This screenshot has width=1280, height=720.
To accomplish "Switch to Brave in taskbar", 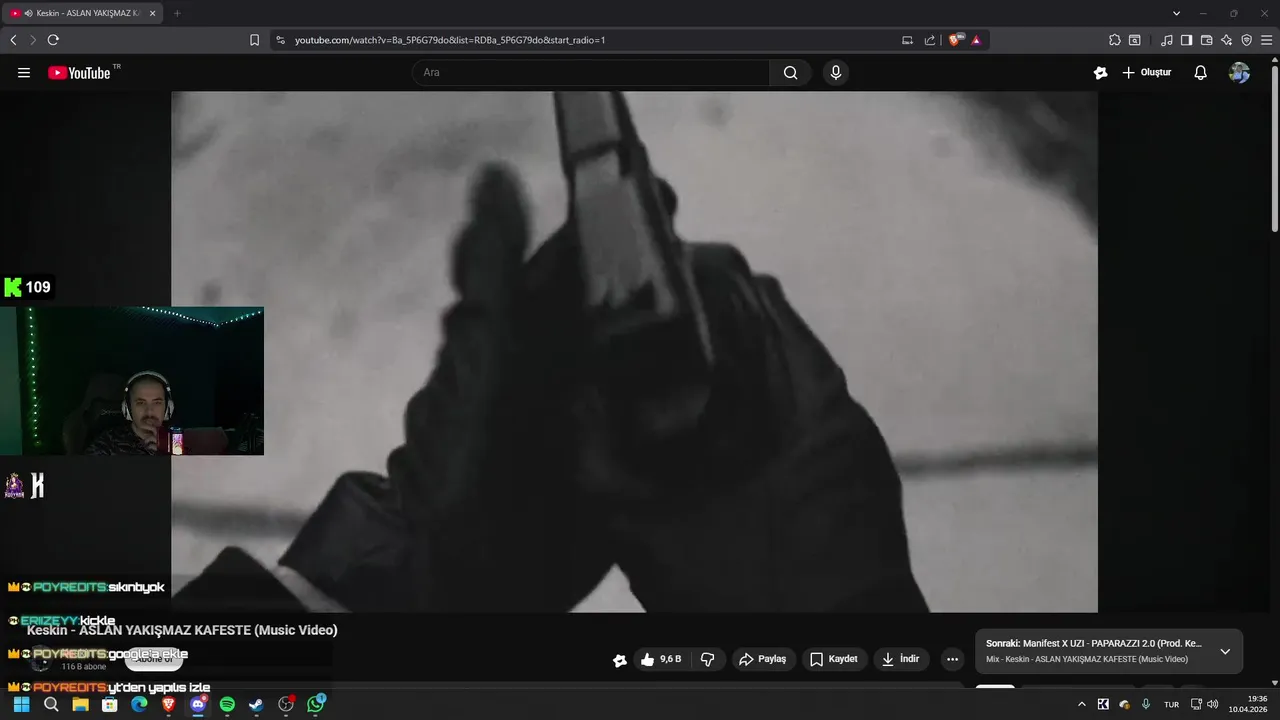I will (x=168, y=705).
